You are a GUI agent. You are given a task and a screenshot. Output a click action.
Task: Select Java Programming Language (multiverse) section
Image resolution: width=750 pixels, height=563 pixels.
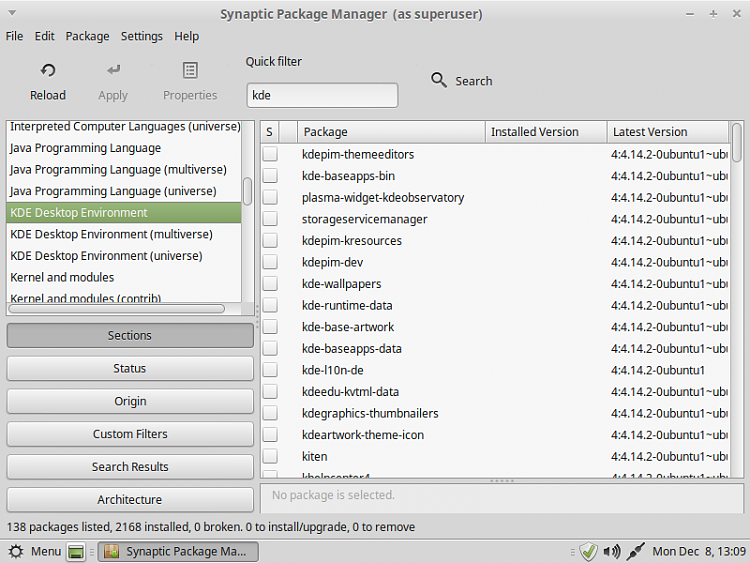124,169
